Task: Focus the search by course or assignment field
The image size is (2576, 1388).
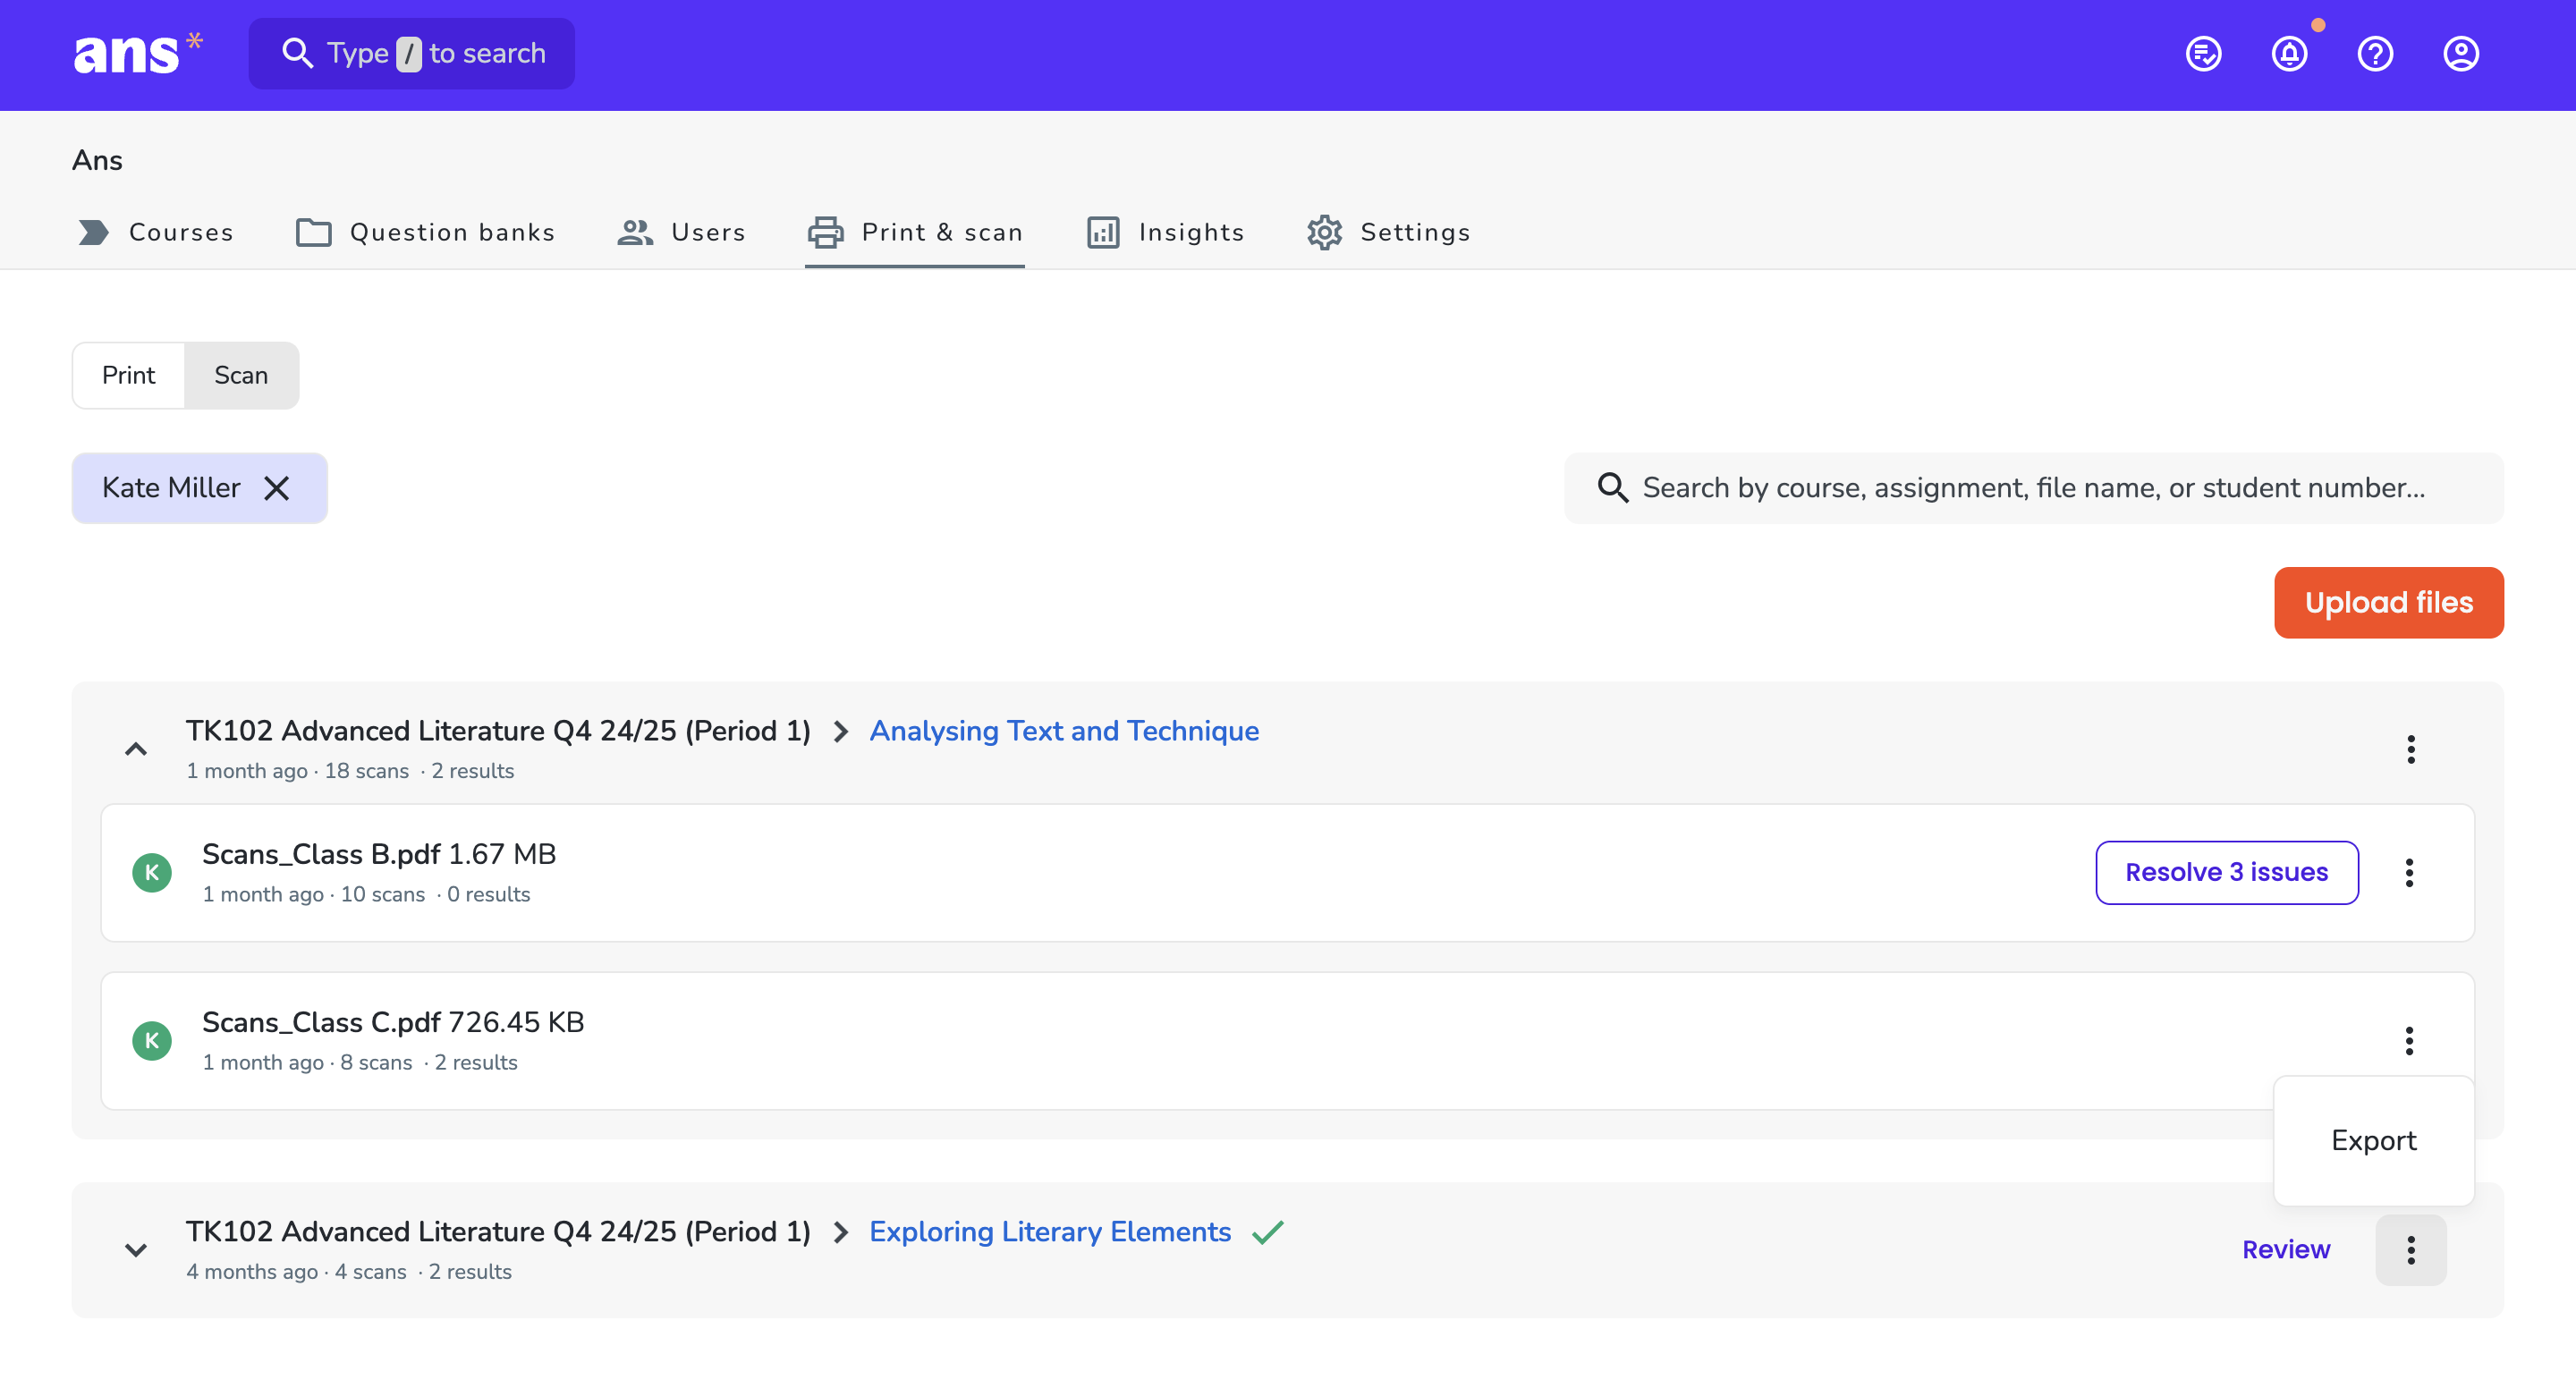Action: [2033, 488]
